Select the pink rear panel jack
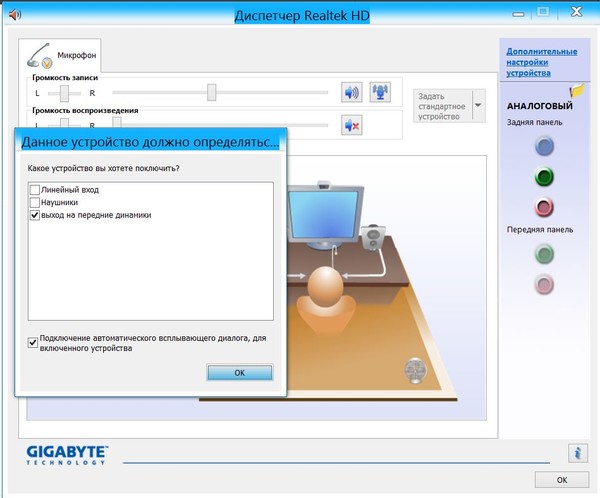Screen dimensions: 600x498 [x=544, y=207]
